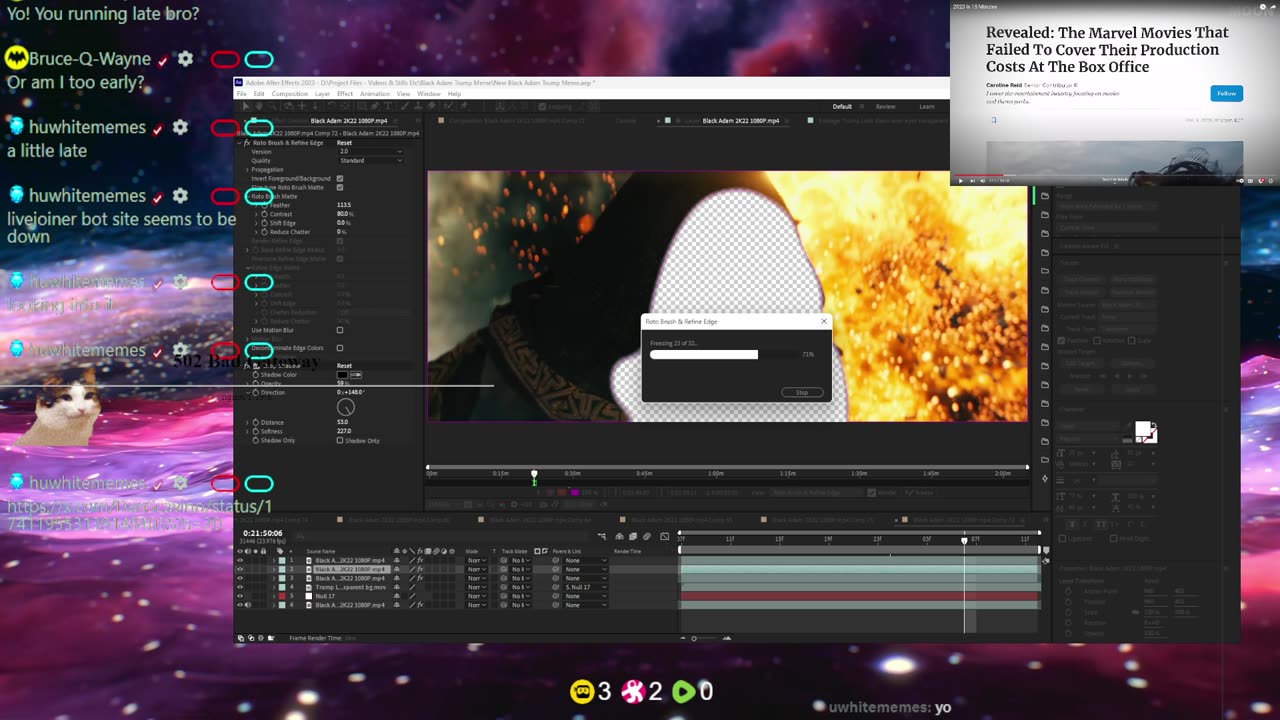
Task: Enable Decontaminate Edge Colors checkbox
Action: tap(340, 348)
